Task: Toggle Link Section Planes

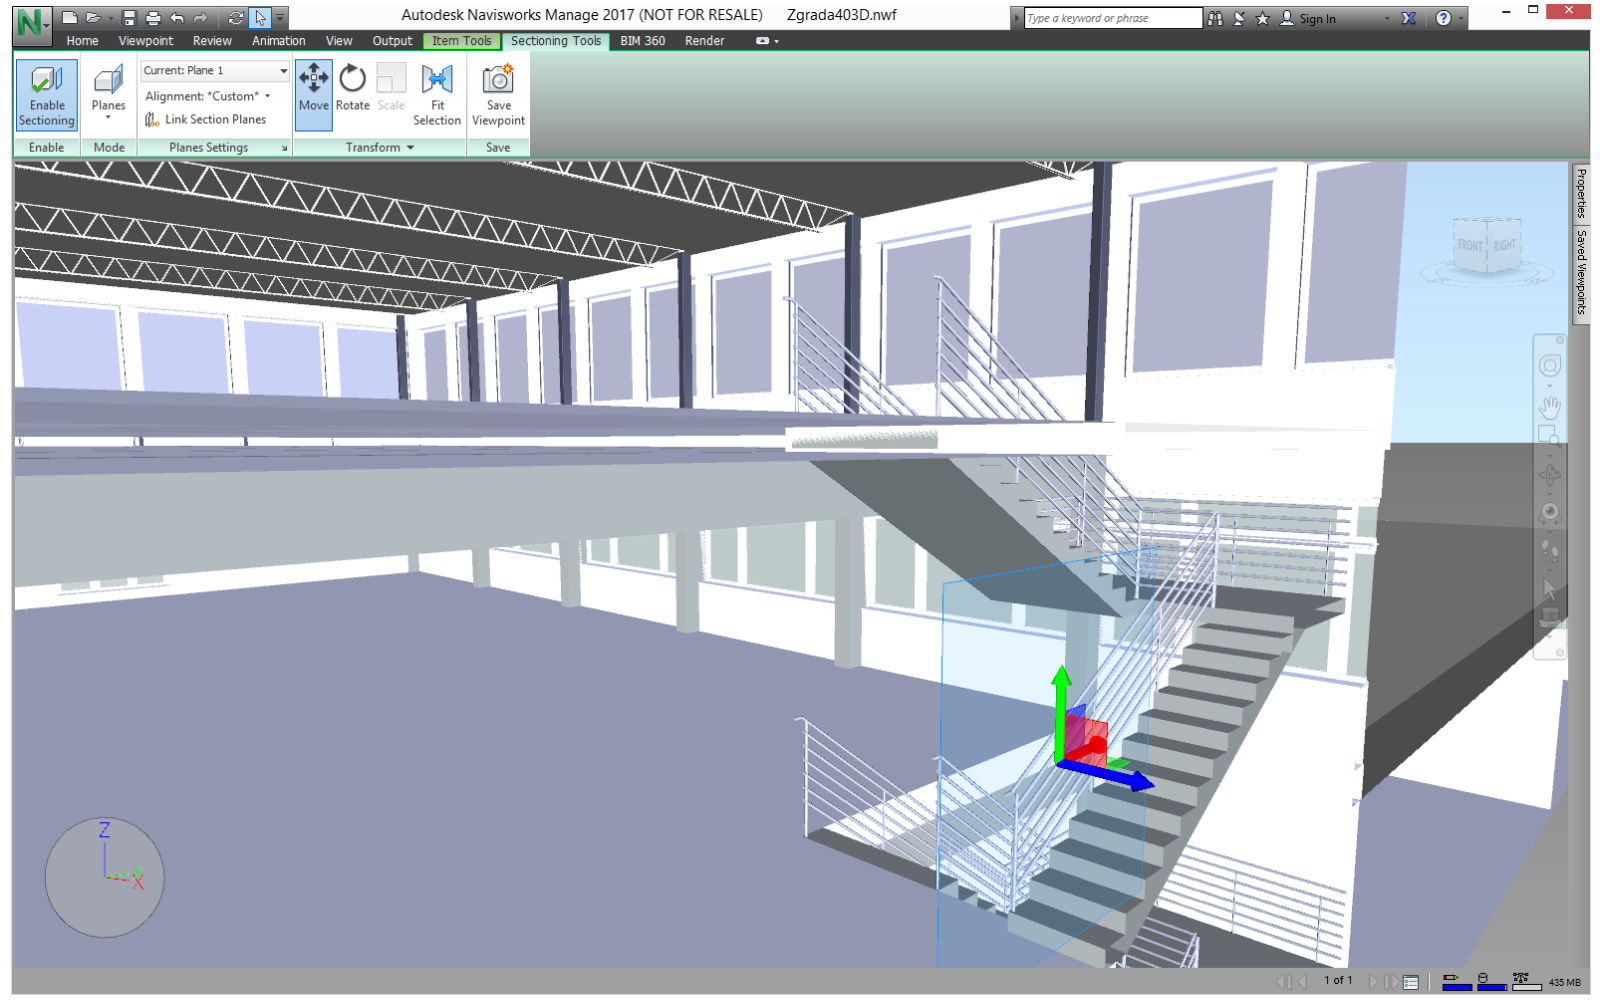Action: click(206, 120)
